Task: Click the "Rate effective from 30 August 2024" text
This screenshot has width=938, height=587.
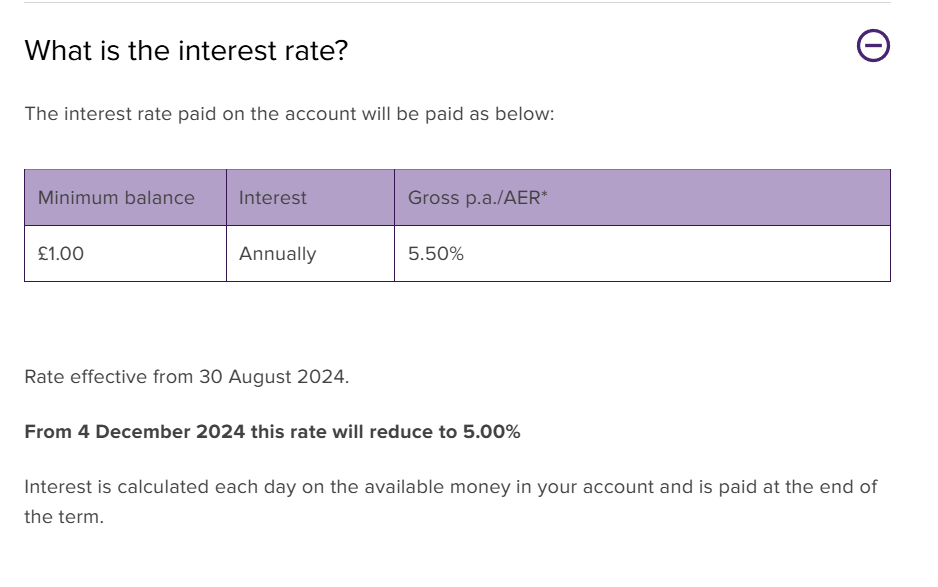Action: [x=187, y=377]
